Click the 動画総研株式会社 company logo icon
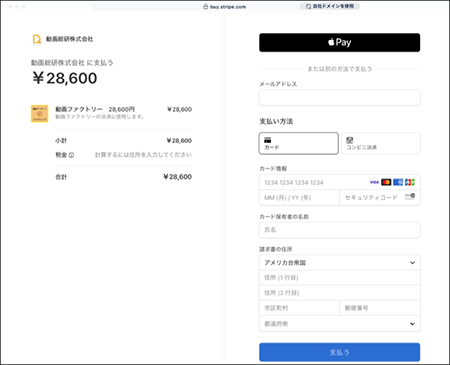450x365 pixels. point(36,39)
